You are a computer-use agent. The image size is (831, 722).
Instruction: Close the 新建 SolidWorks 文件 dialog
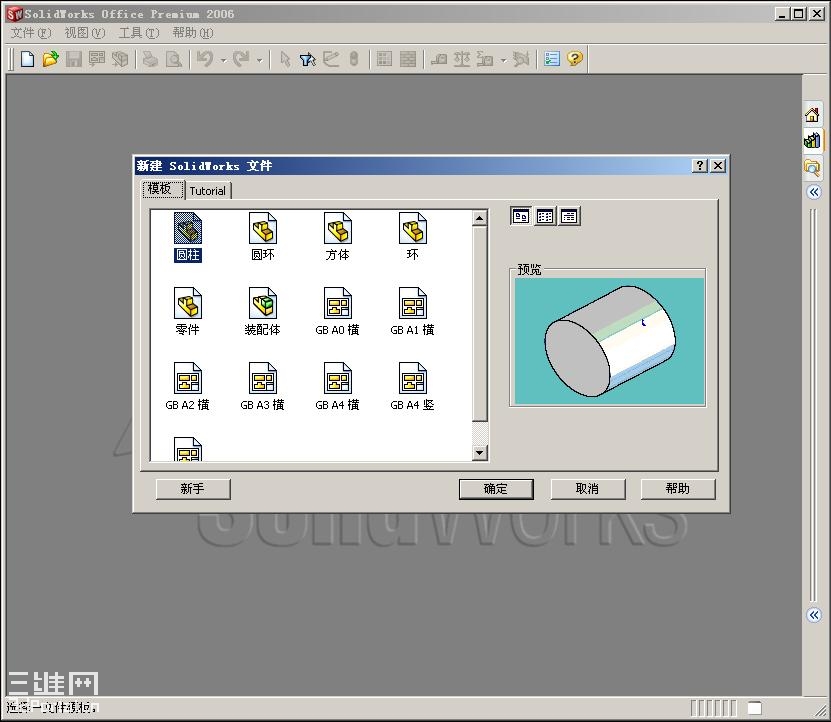click(x=718, y=165)
